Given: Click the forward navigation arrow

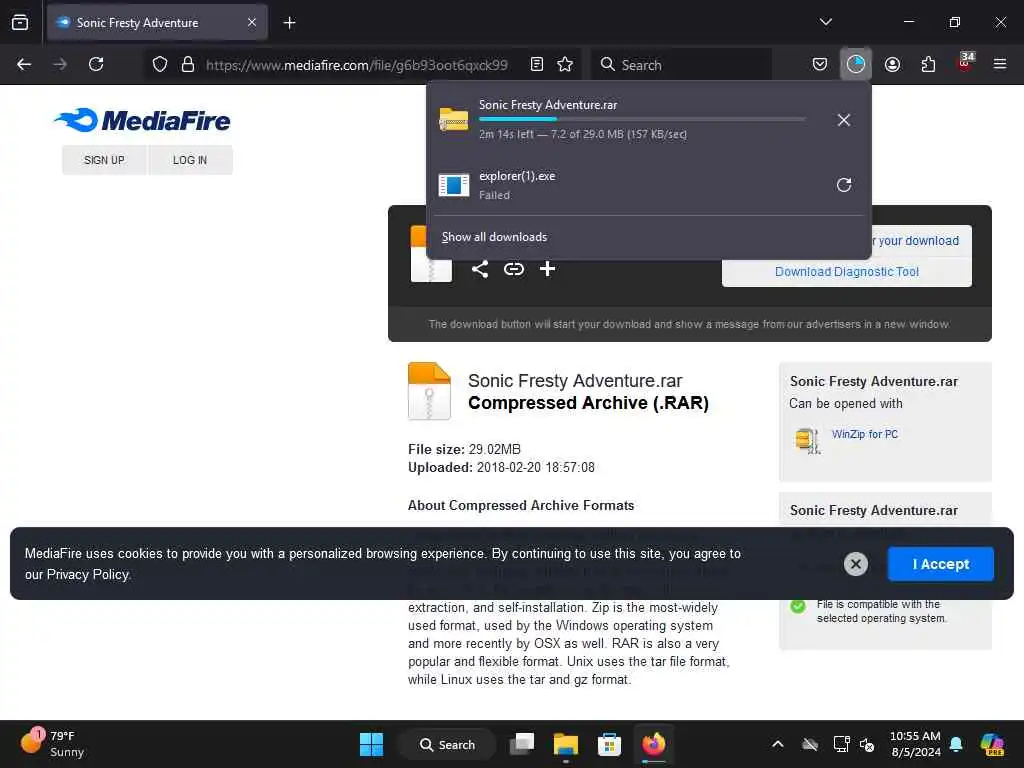Looking at the screenshot, I should tap(60, 64).
